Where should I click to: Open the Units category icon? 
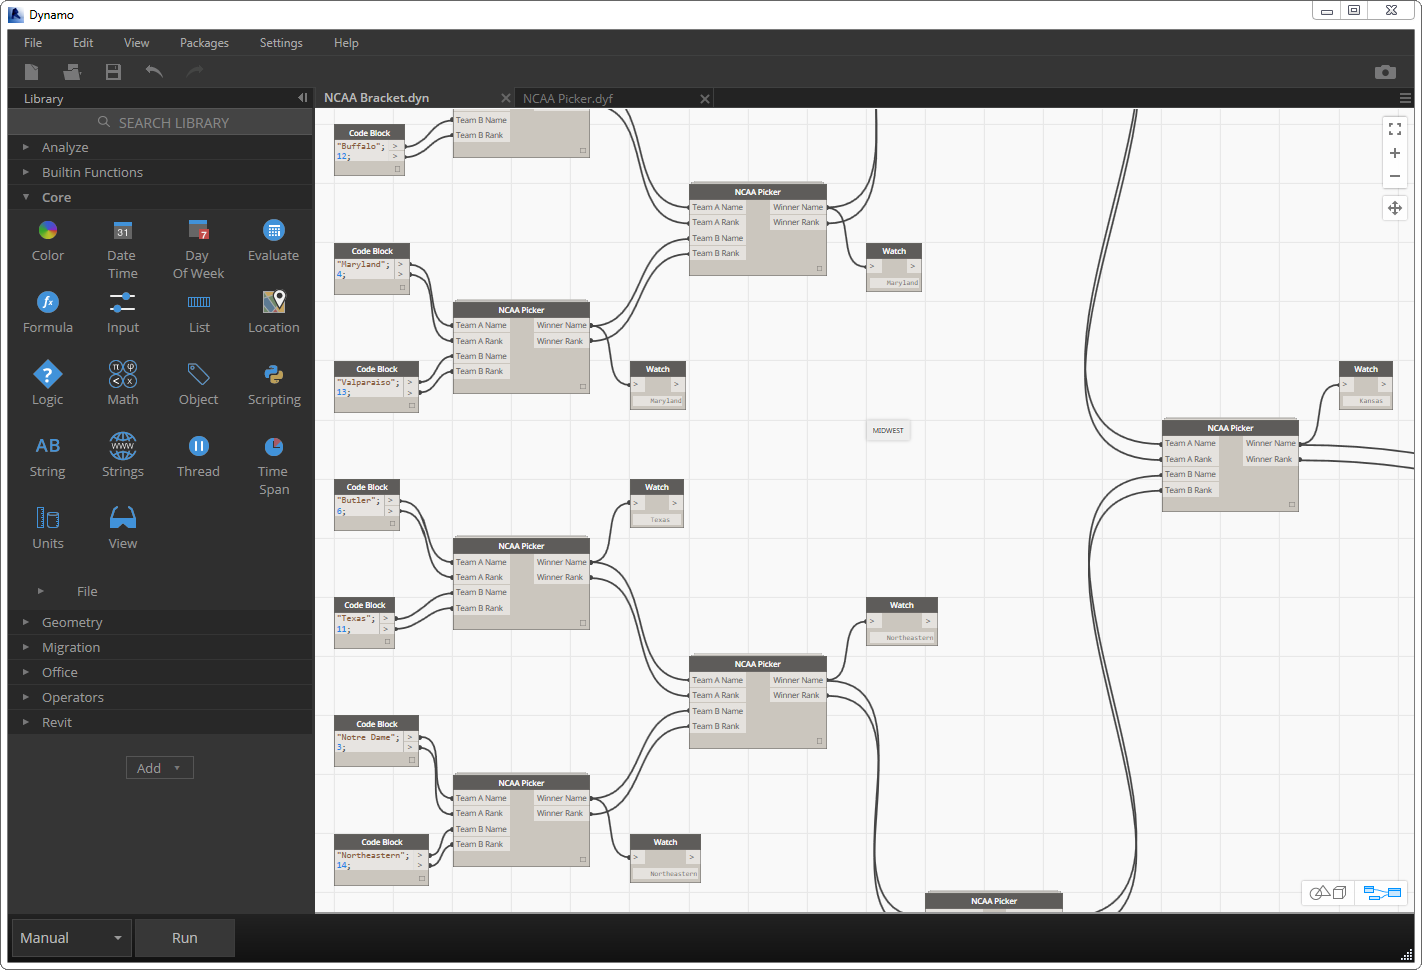point(48,518)
